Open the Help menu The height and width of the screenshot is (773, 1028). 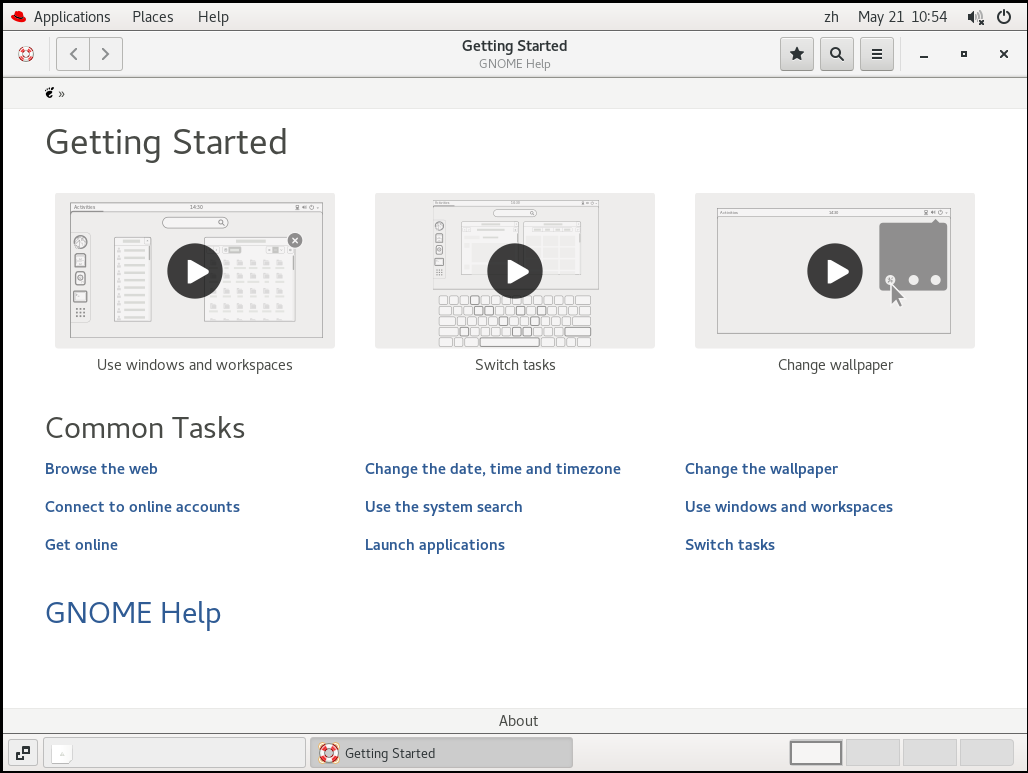(213, 17)
